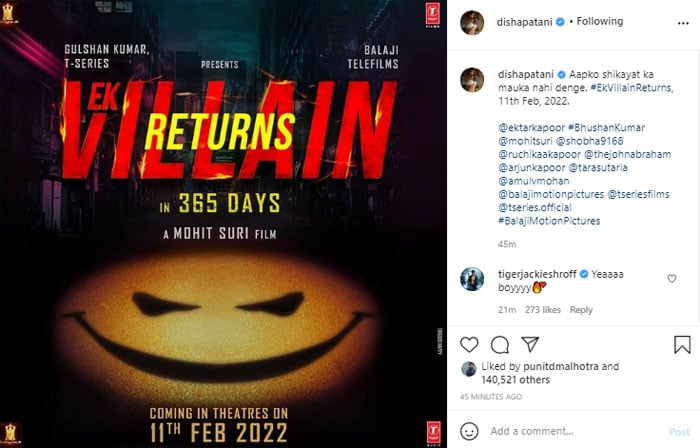This screenshot has height=448, width=700.
Task: Visit @ektarkapoor's profile mention
Action: click(x=528, y=129)
